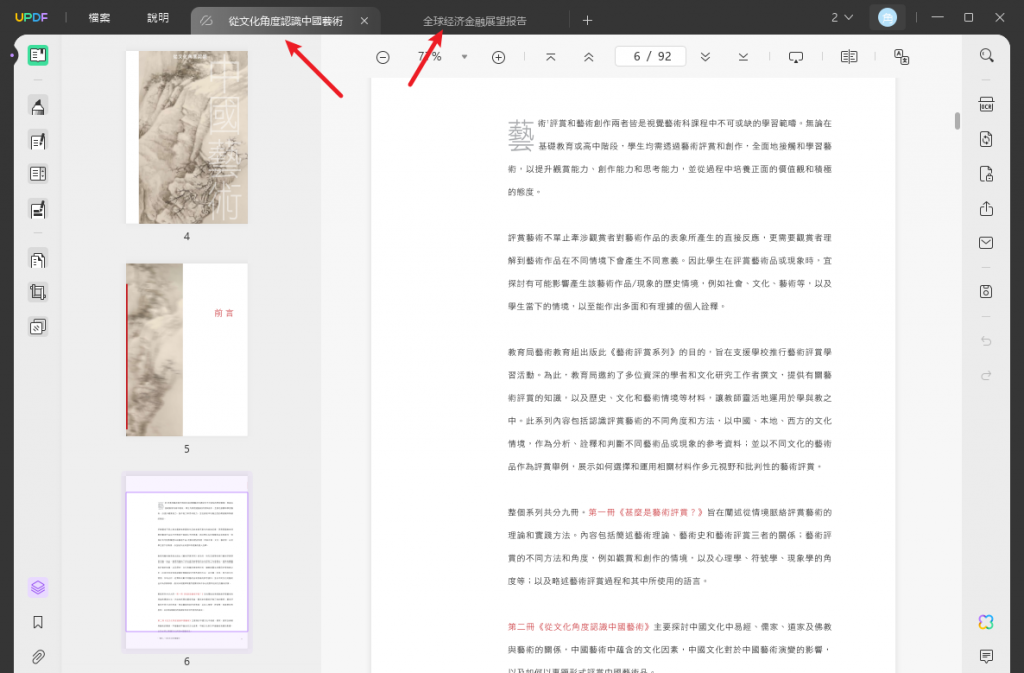Select the Comment highlighter tool
The height and width of the screenshot is (673, 1024).
pos(38,106)
